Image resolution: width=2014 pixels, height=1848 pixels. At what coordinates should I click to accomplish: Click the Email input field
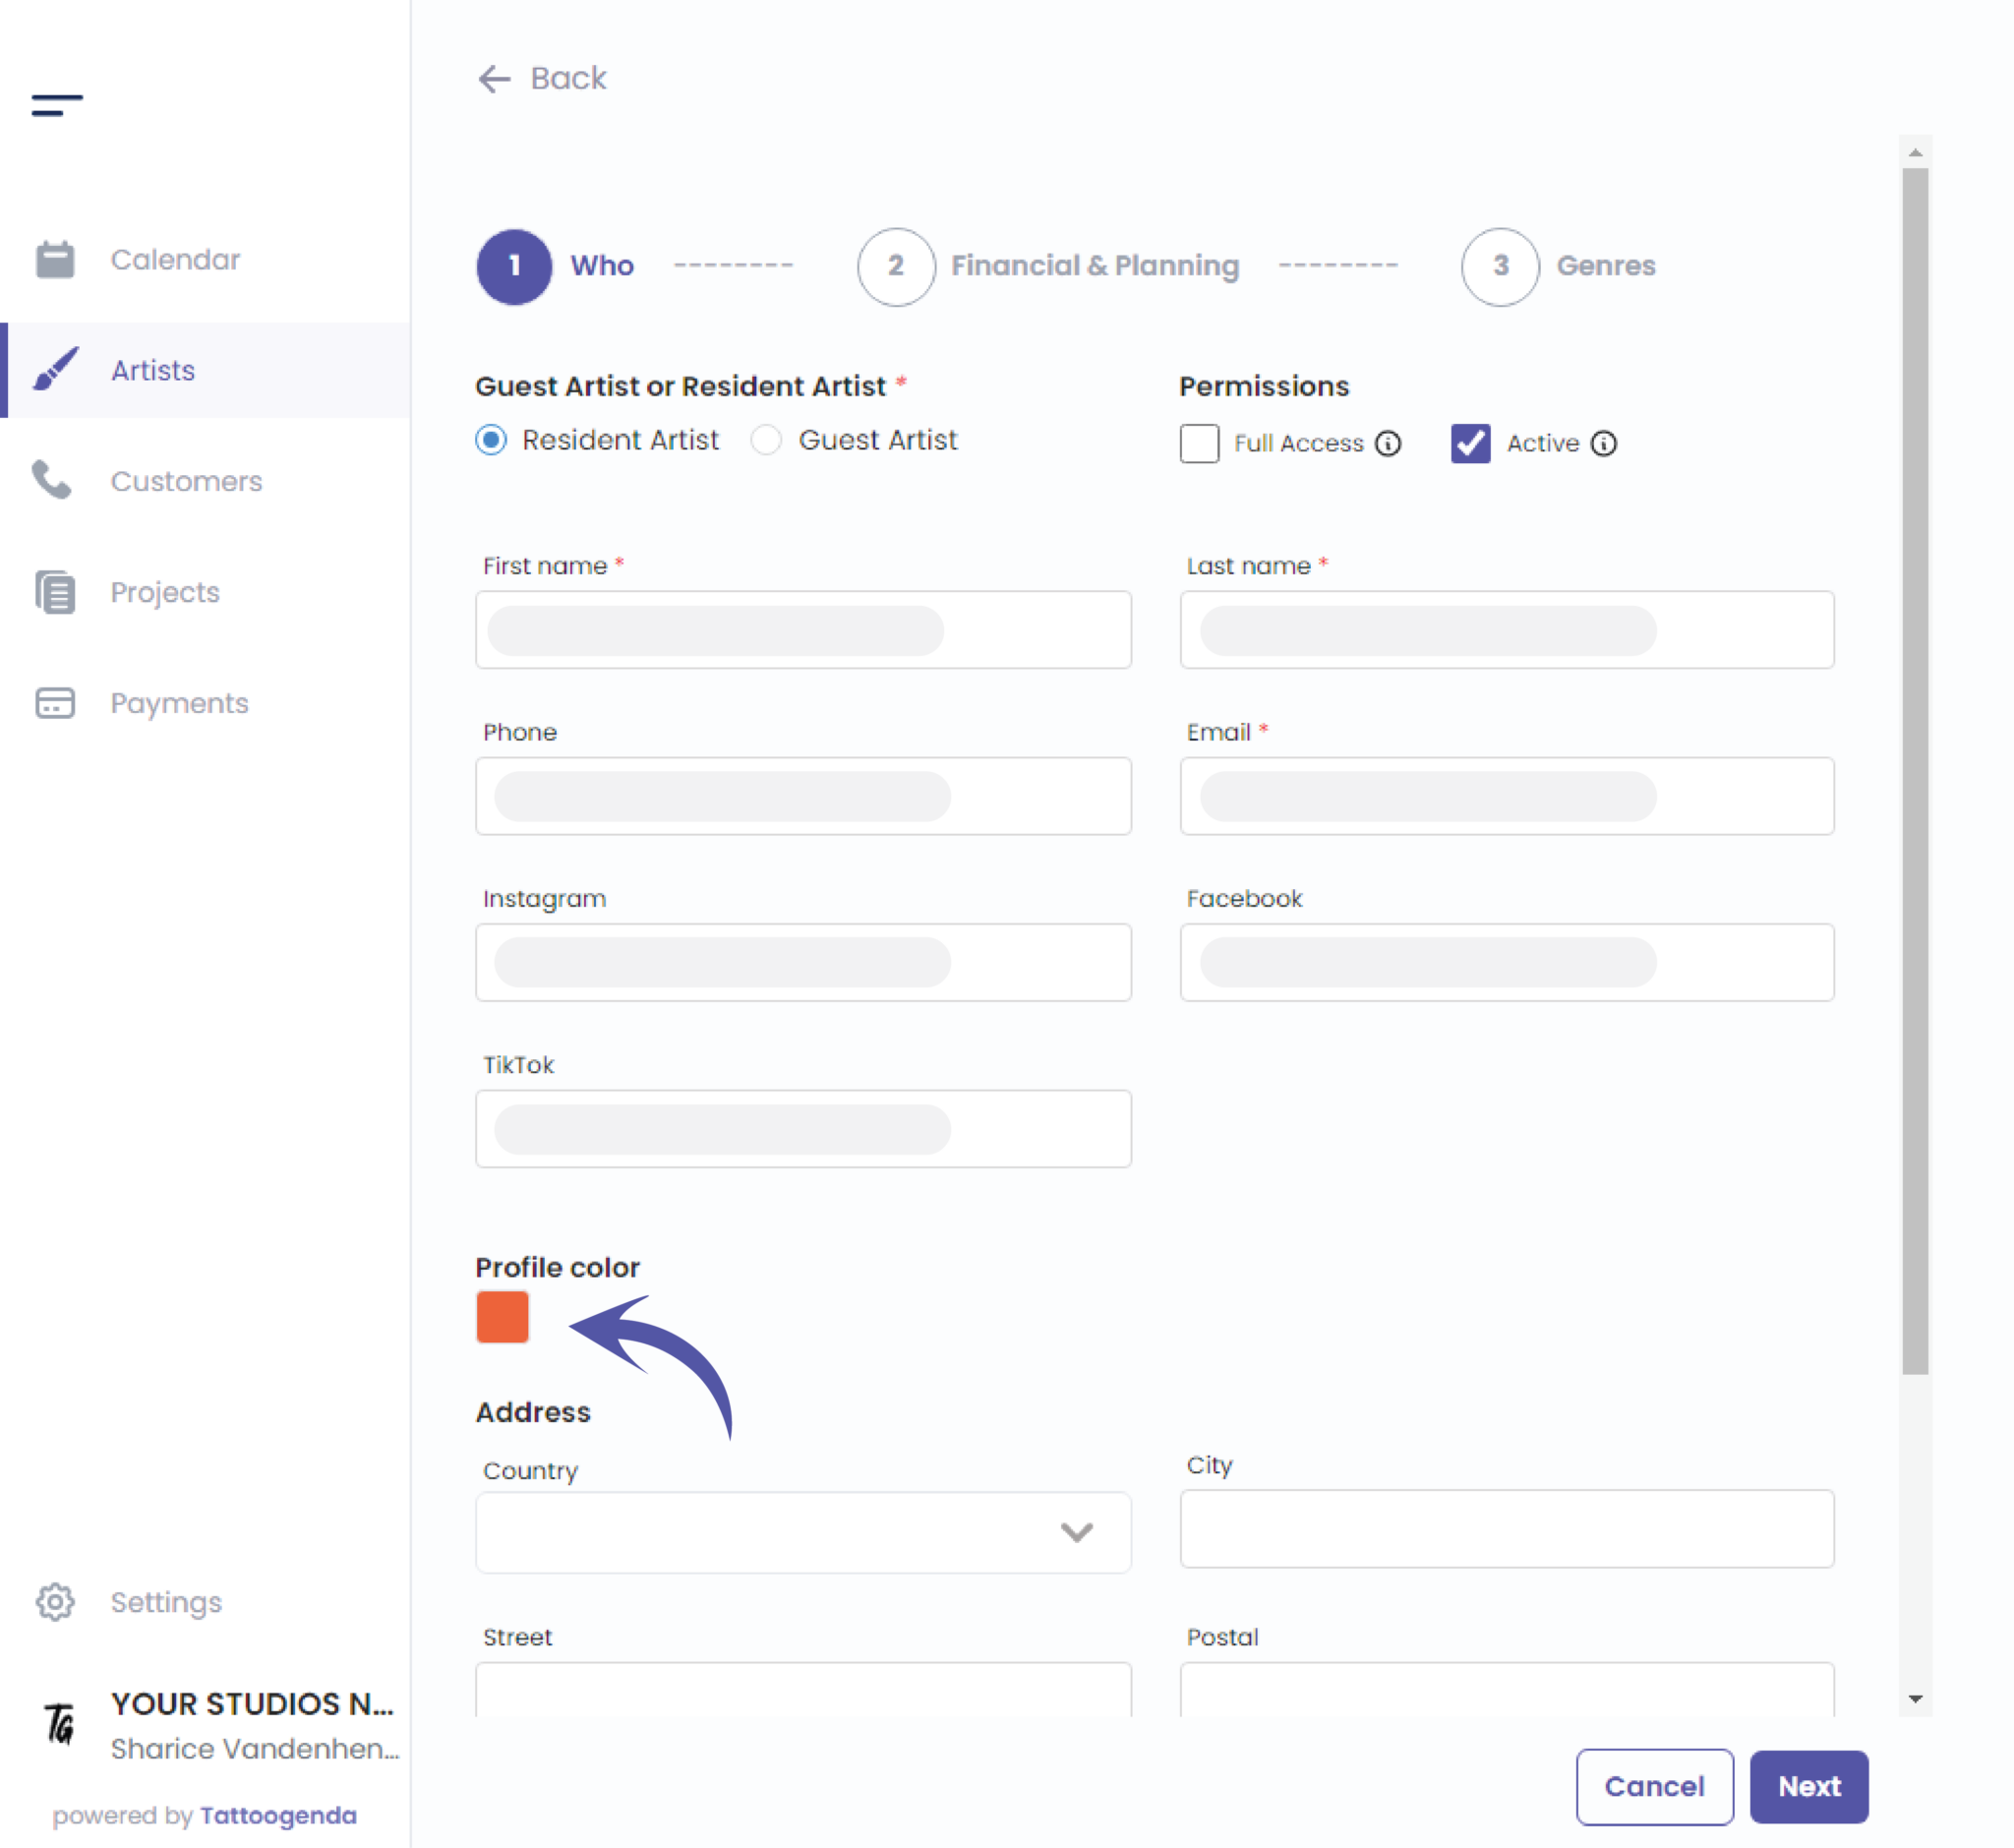[x=1506, y=796]
